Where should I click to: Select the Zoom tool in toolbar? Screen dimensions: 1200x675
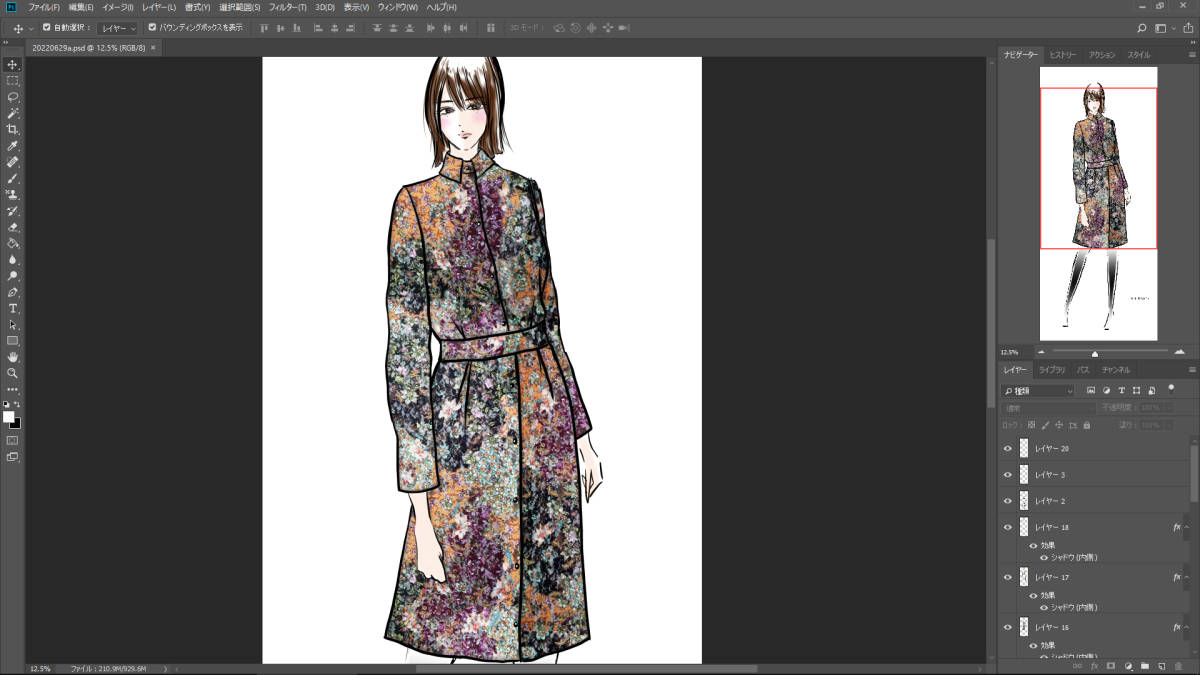tap(13, 373)
